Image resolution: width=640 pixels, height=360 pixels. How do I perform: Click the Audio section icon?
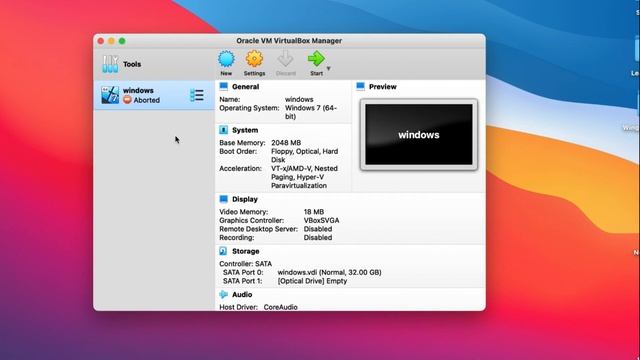(x=223, y=294)
